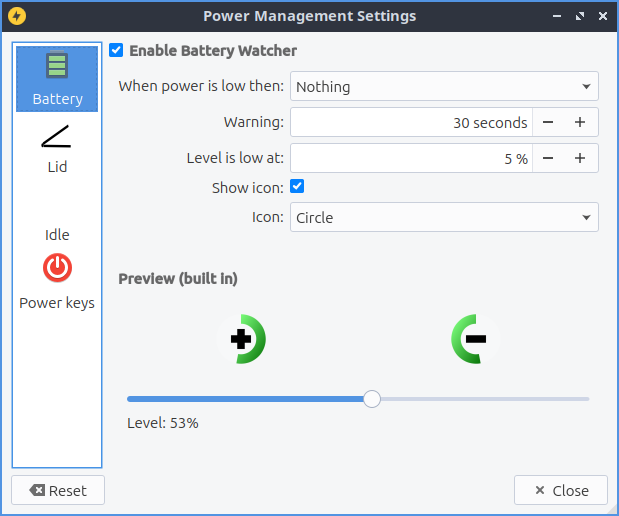Open the 'When power is low then' dropdown
Screen dimensions: 619x516
(444, 87)
